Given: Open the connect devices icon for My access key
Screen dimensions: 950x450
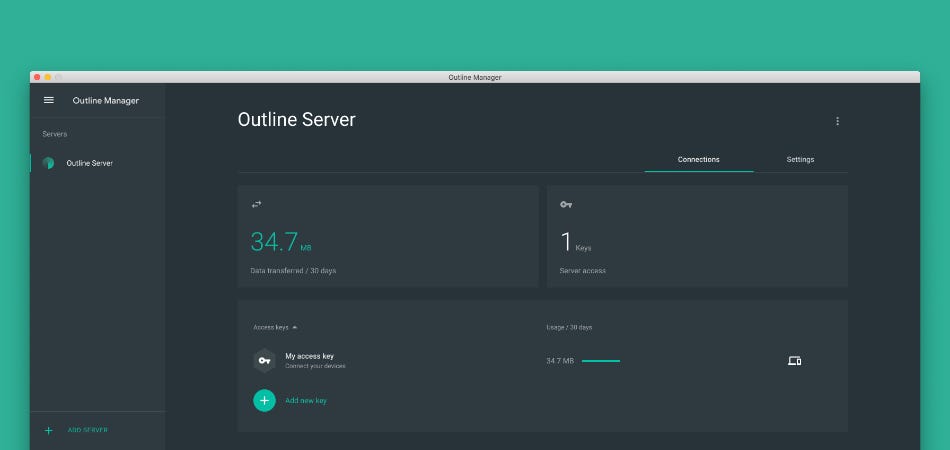Looking at the screenshot, I should tap(794, 361).
